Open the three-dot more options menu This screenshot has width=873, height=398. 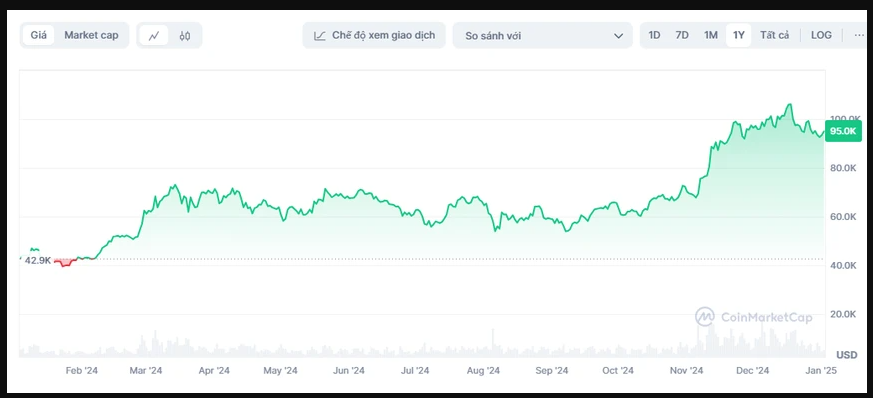(859, 36)
